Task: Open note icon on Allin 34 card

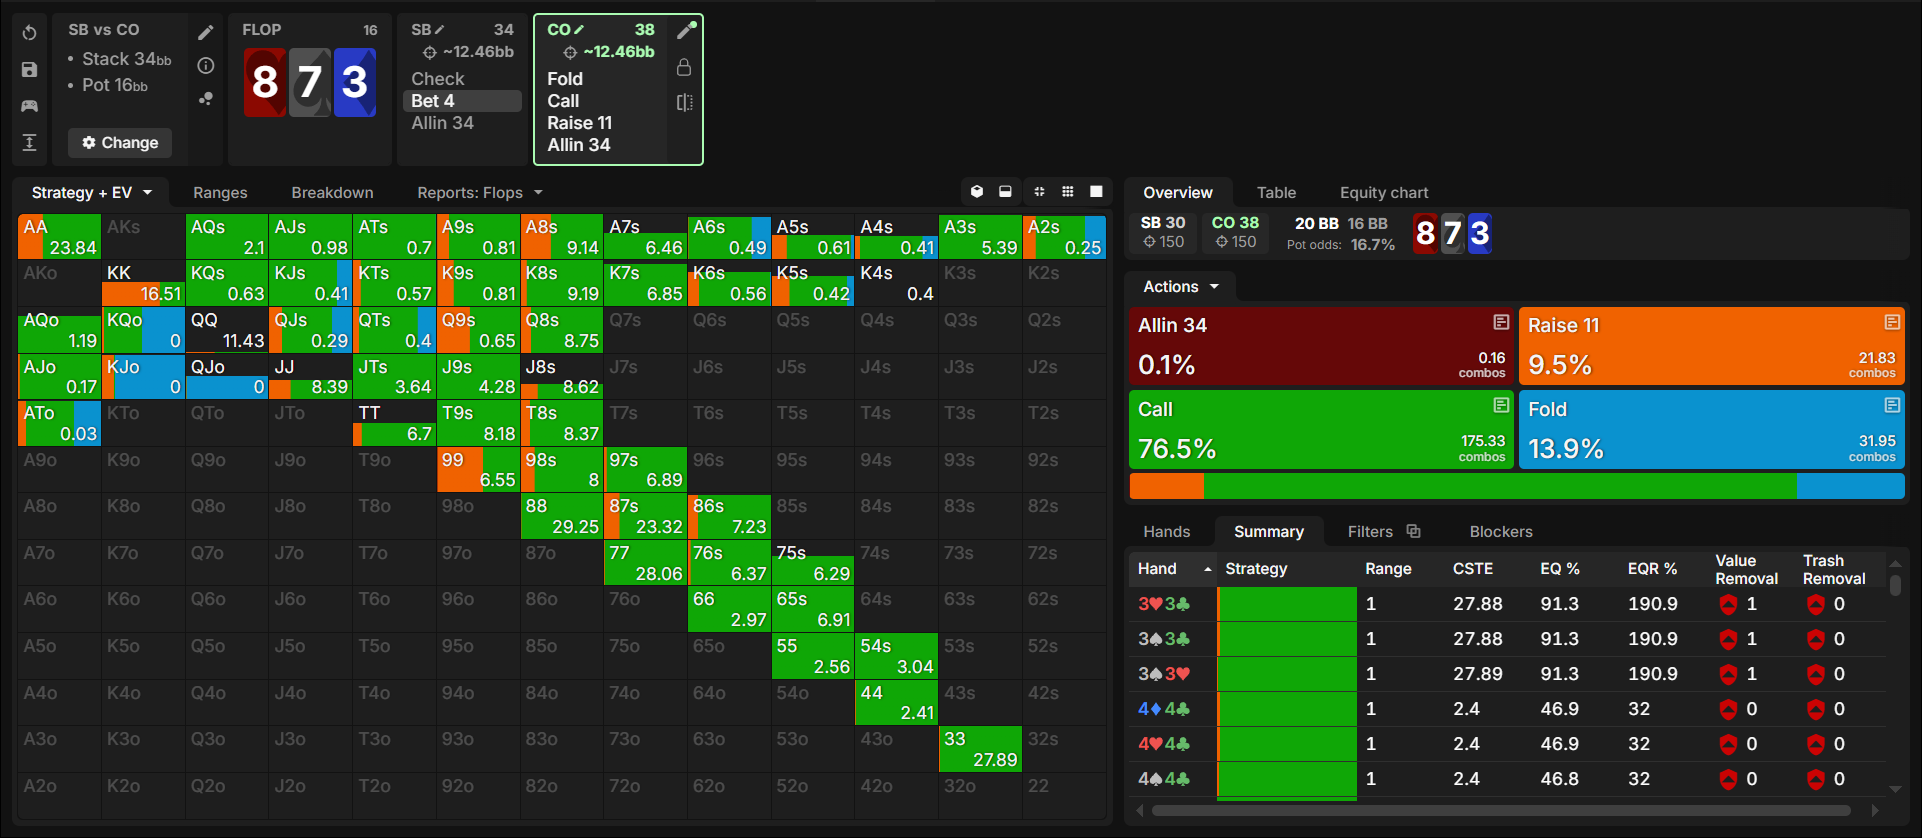Action: pos(1501,322)
